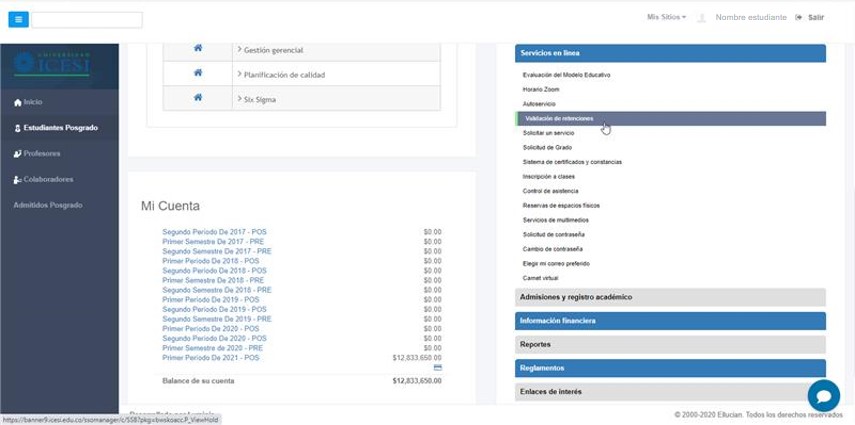
Task: Click the home icon beside Six Sigma
Action: click(198, 98)
